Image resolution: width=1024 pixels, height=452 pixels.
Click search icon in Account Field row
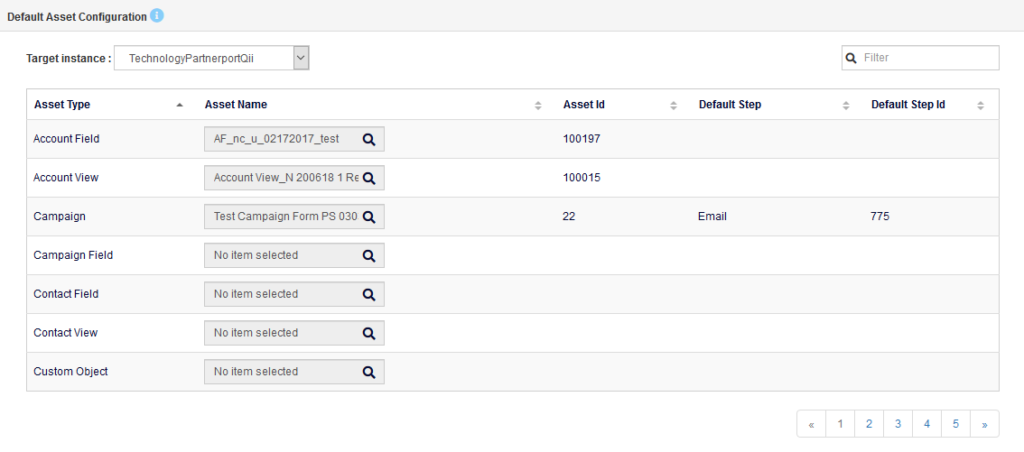tap(368, 139)
